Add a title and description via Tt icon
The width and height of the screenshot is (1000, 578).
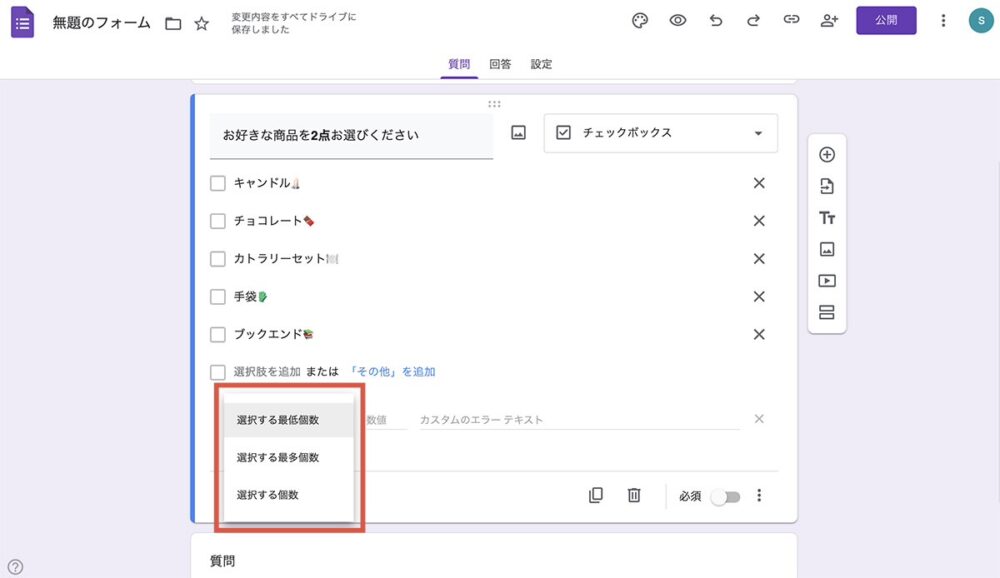(x=827, y=217)
